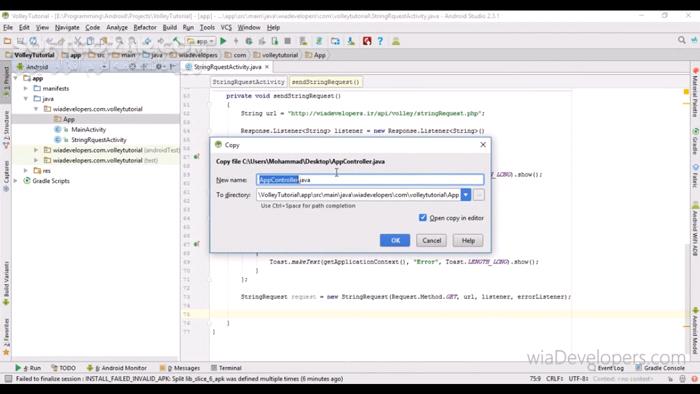Open the File menu
Screen dimensions: 700x394
click(x=8, y=27)
